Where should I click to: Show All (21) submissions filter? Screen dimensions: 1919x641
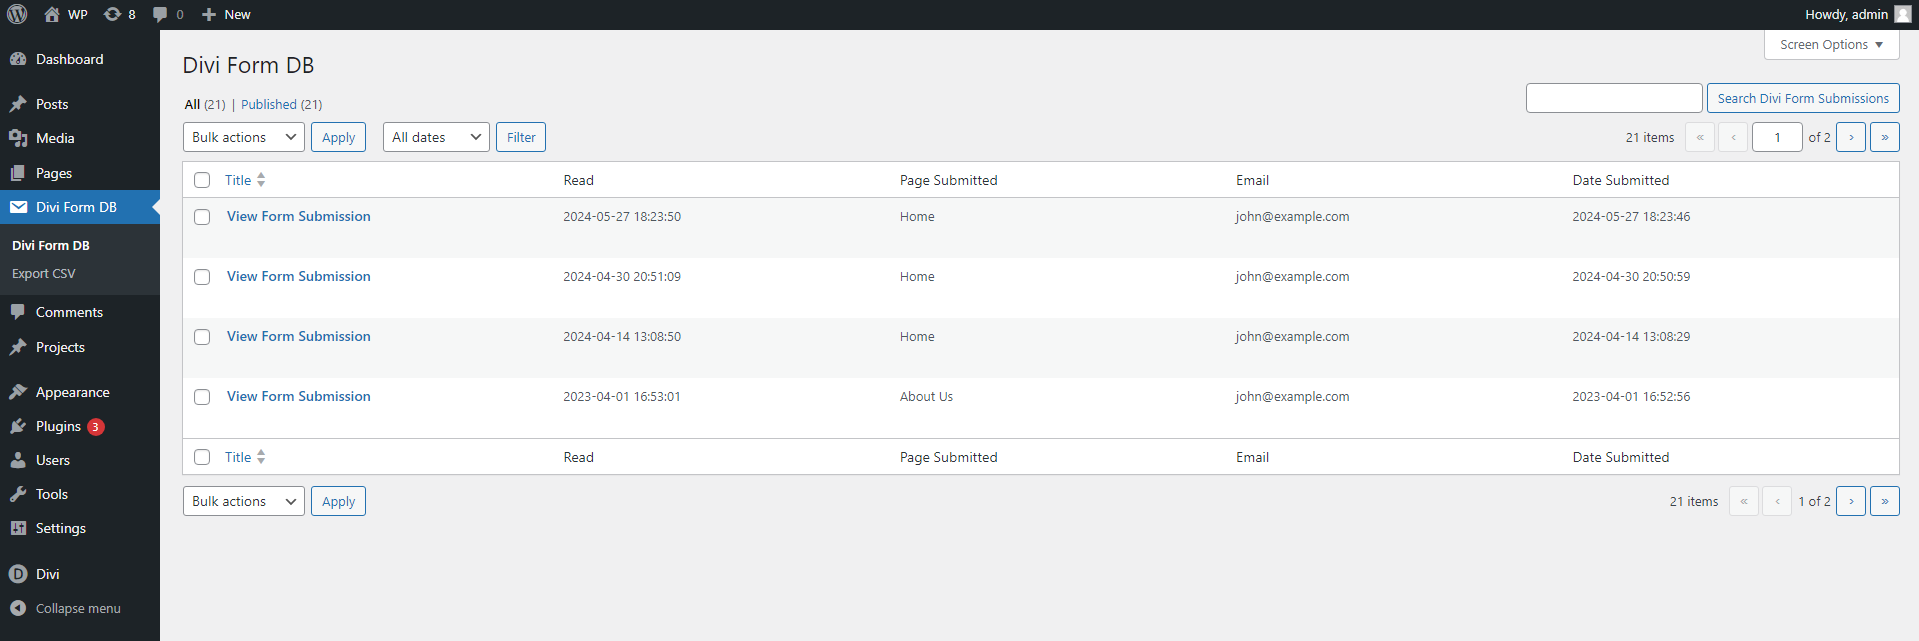point(205,104)
